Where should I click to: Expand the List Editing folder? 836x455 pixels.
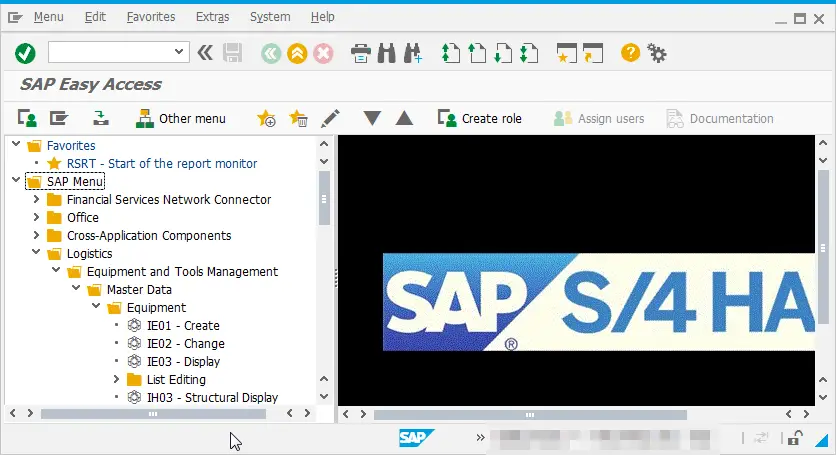(116, 379)
